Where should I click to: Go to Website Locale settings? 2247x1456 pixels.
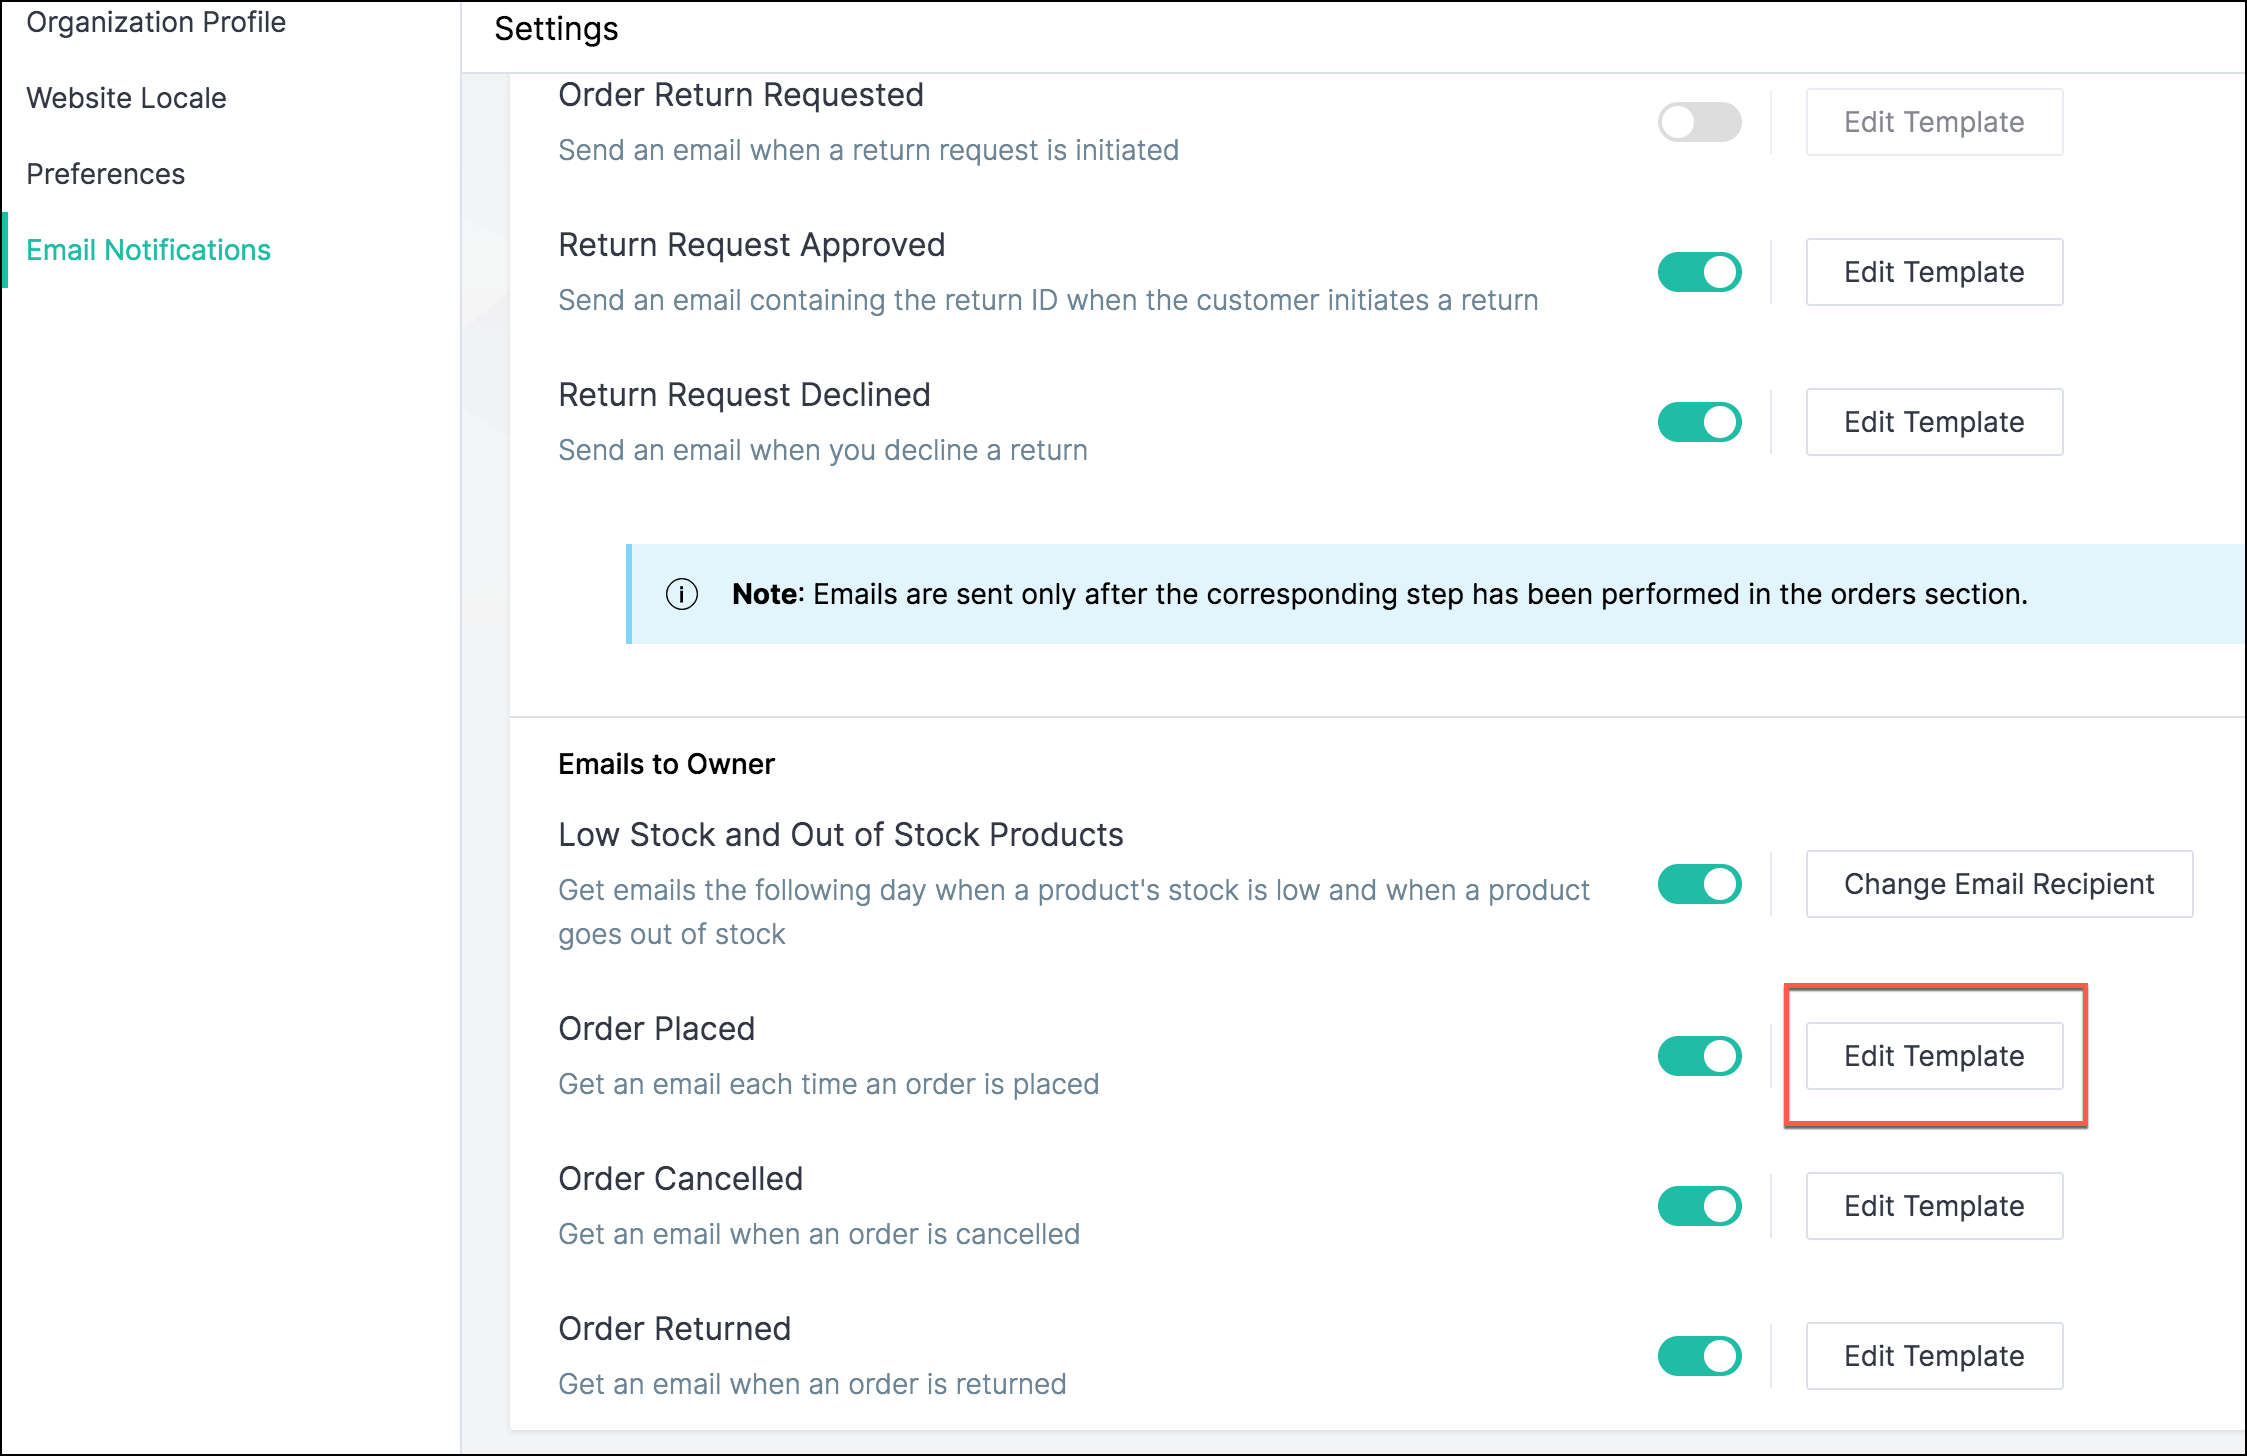[x=126, y=98]
